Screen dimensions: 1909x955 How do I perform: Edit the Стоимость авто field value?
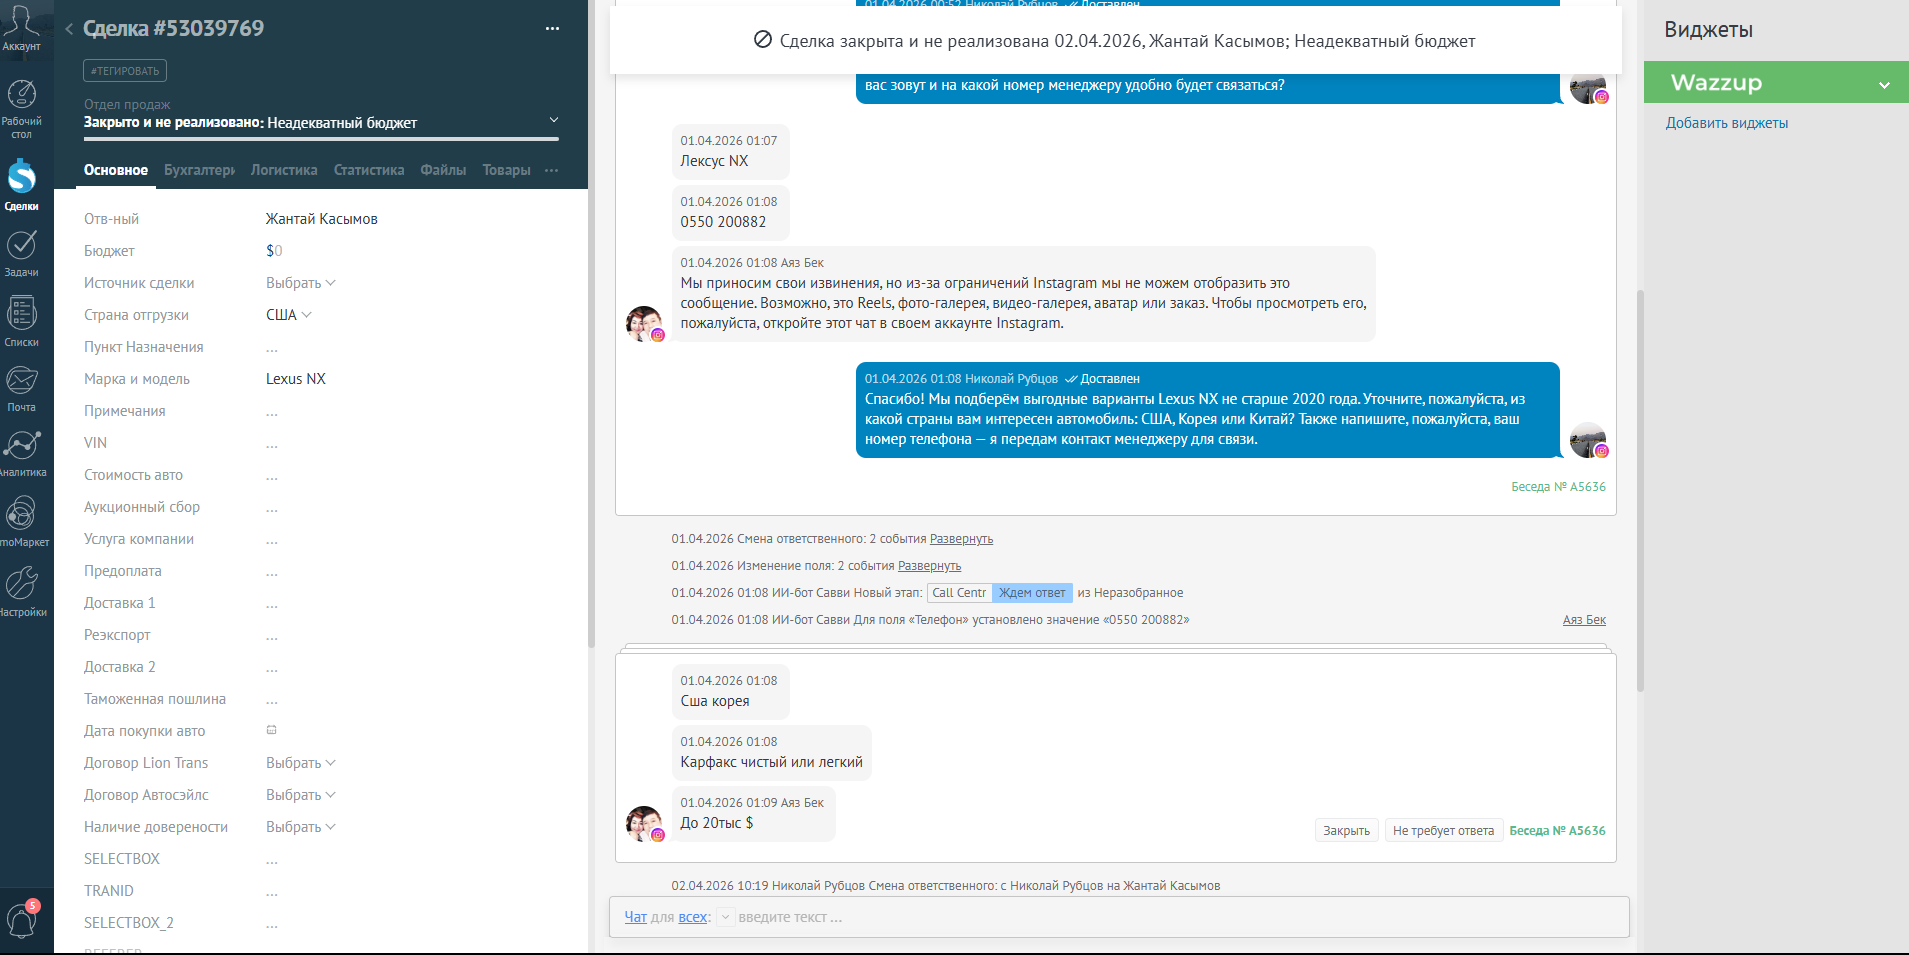pyautogui.click(x=272, y=475)
